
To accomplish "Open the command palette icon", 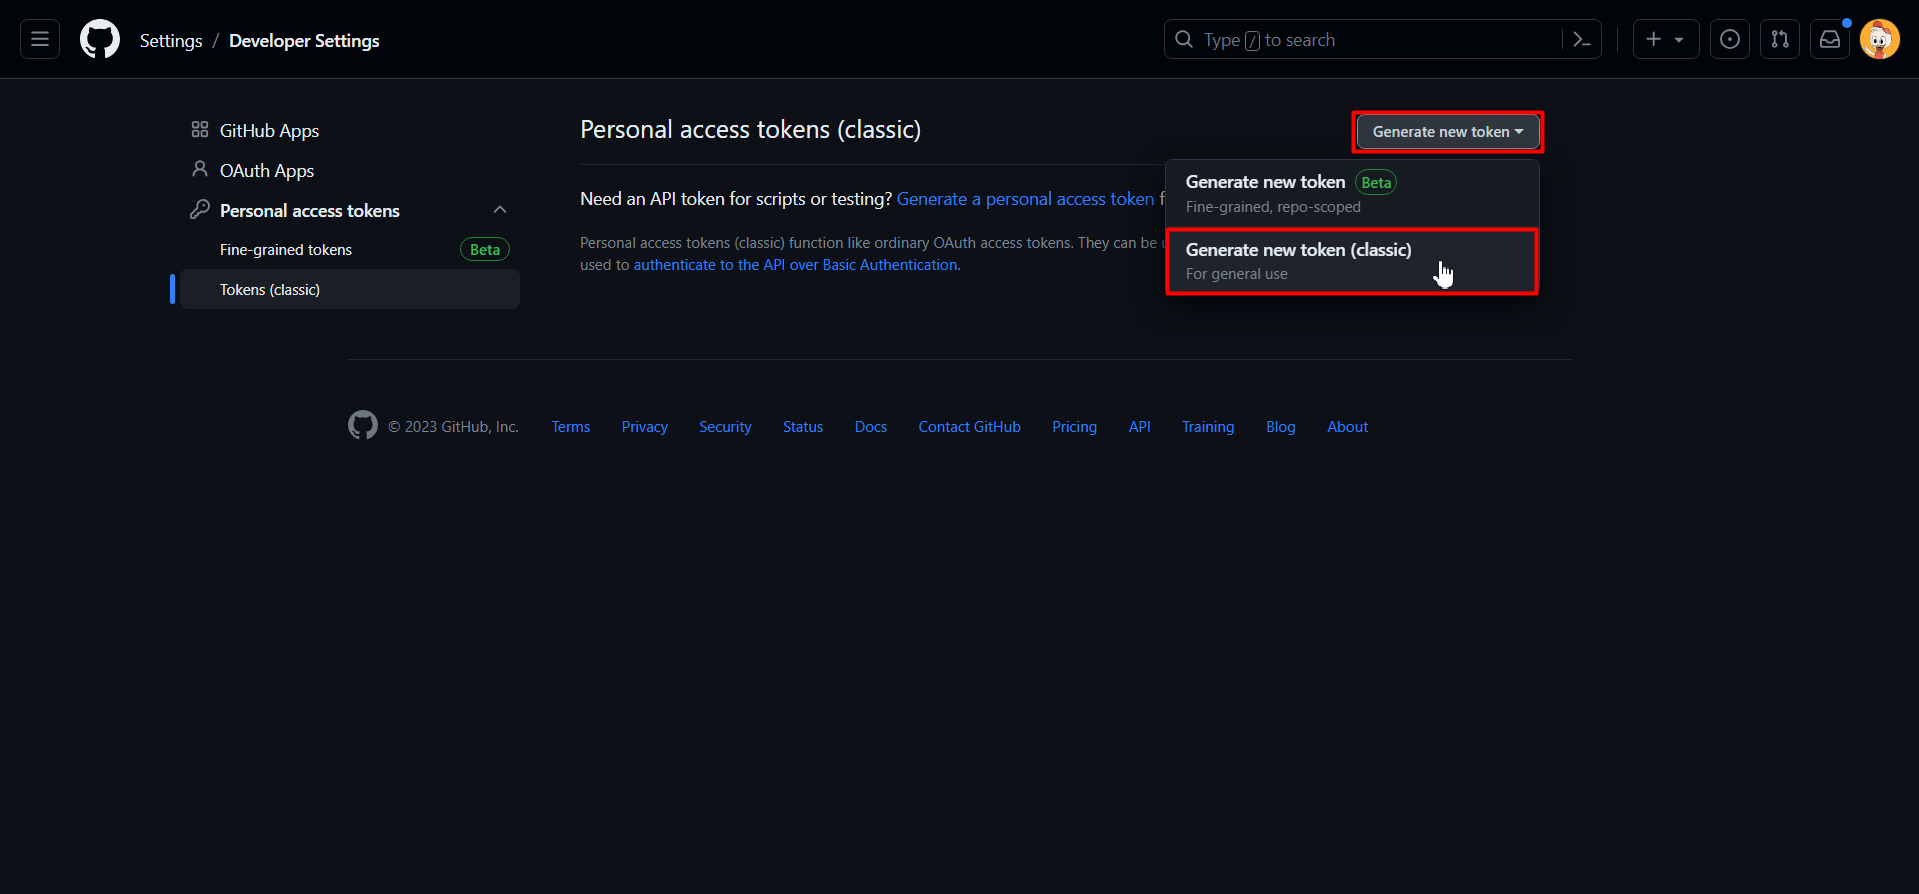I will [1582, 40].
